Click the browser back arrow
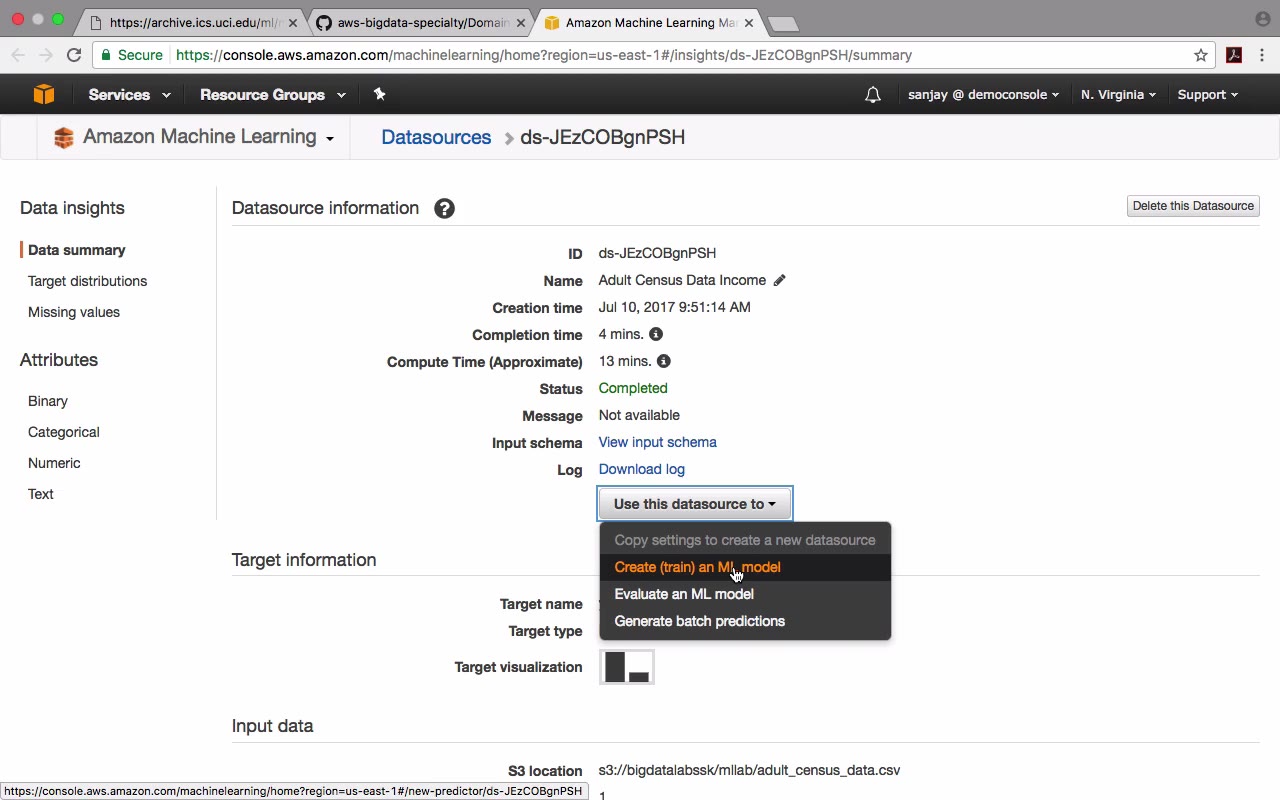The height and width of the screenshot is (800, 1280). (18, 55)
